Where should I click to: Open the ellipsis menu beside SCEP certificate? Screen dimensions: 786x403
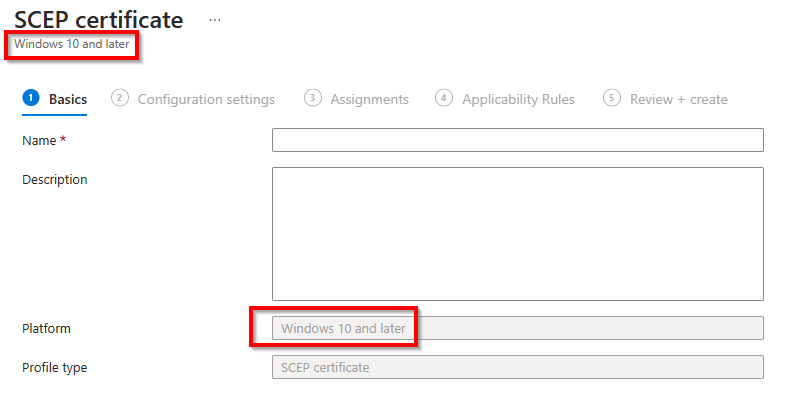215,21
